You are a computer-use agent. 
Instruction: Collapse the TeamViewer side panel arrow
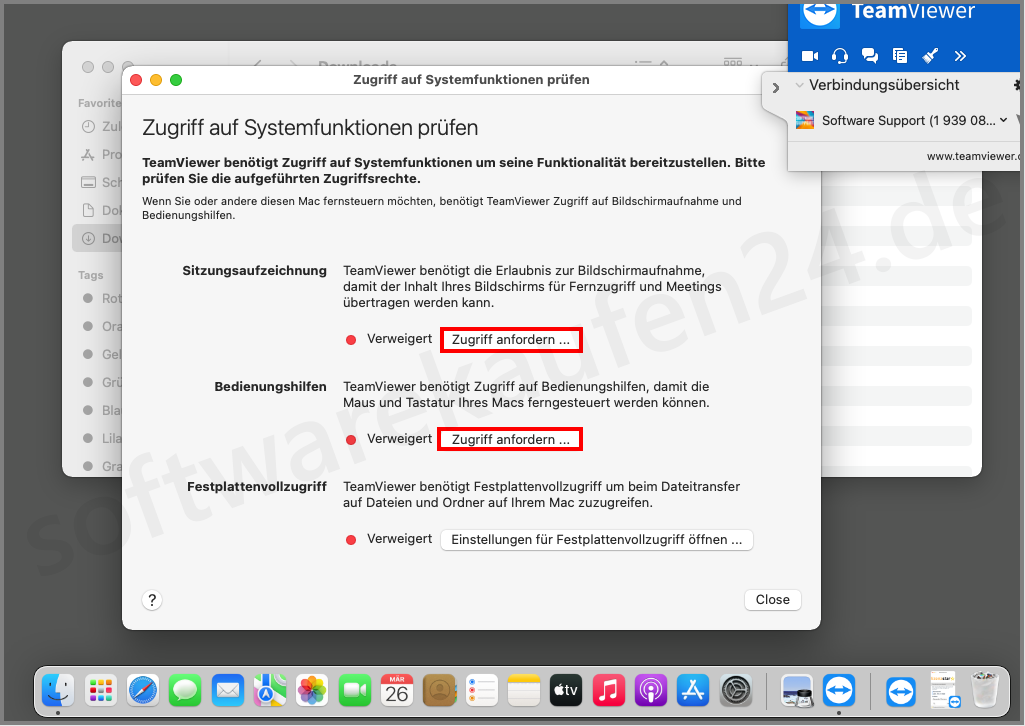click(775, 88)
